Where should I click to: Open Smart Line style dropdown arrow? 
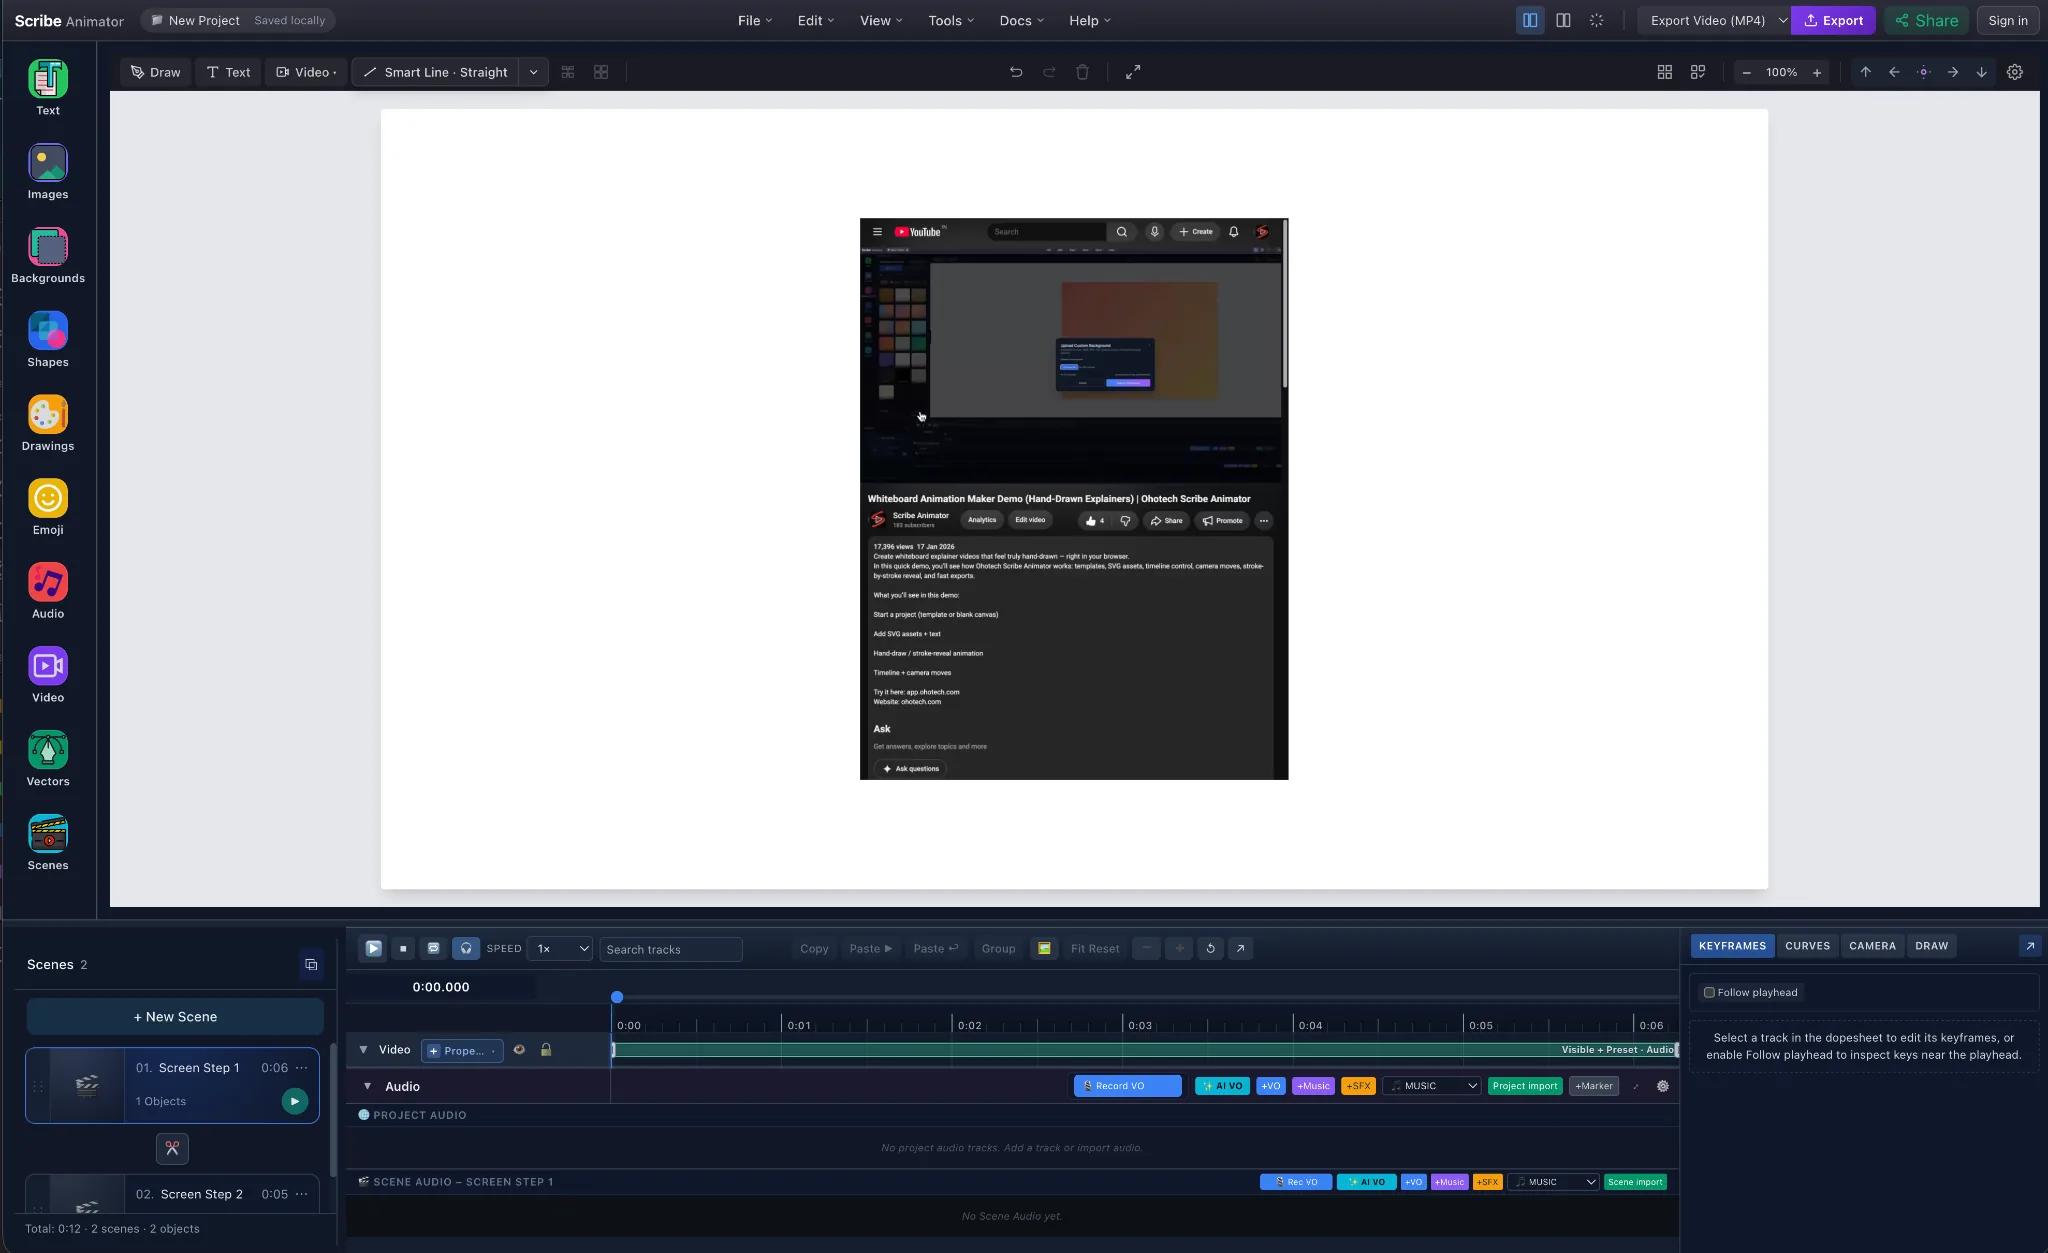[533, 72]
